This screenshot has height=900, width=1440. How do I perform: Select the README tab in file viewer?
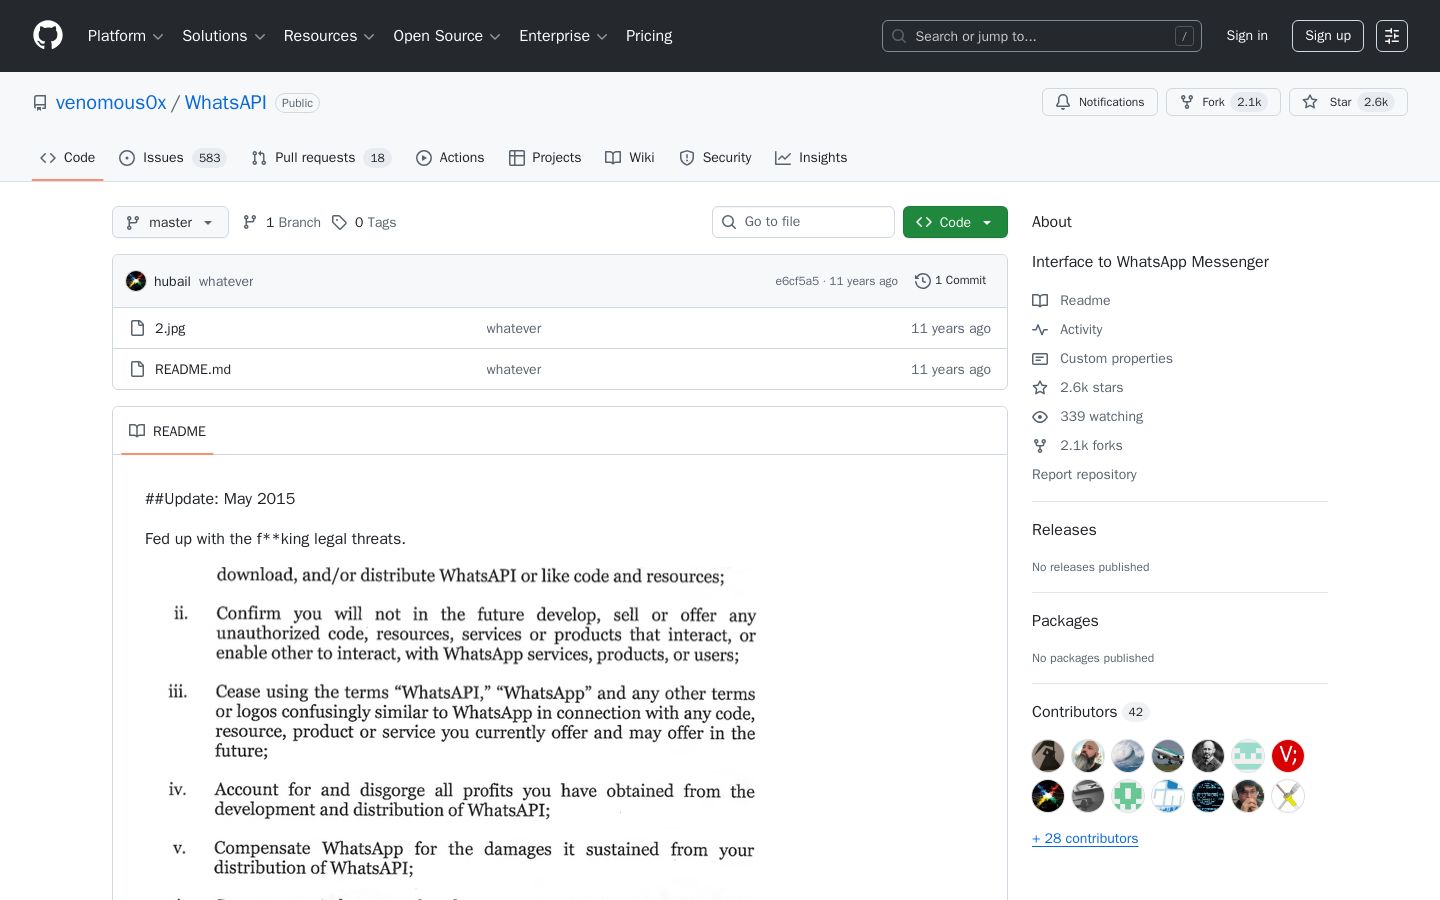pyautogui.click(x=167, y=431)
